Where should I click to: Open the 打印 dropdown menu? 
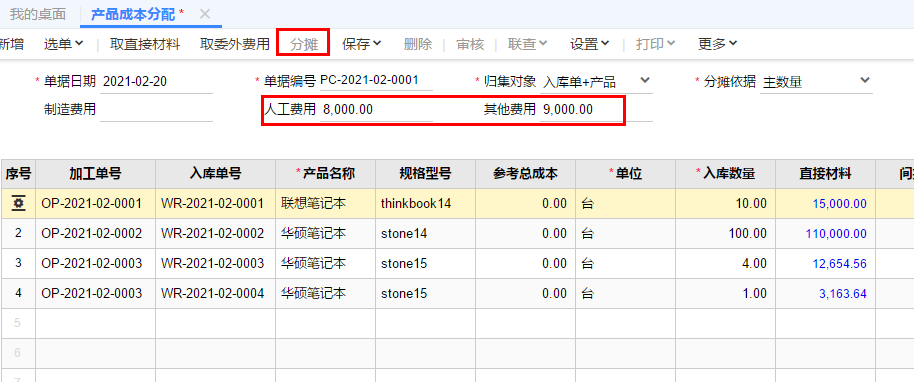(x=656, y=44)
